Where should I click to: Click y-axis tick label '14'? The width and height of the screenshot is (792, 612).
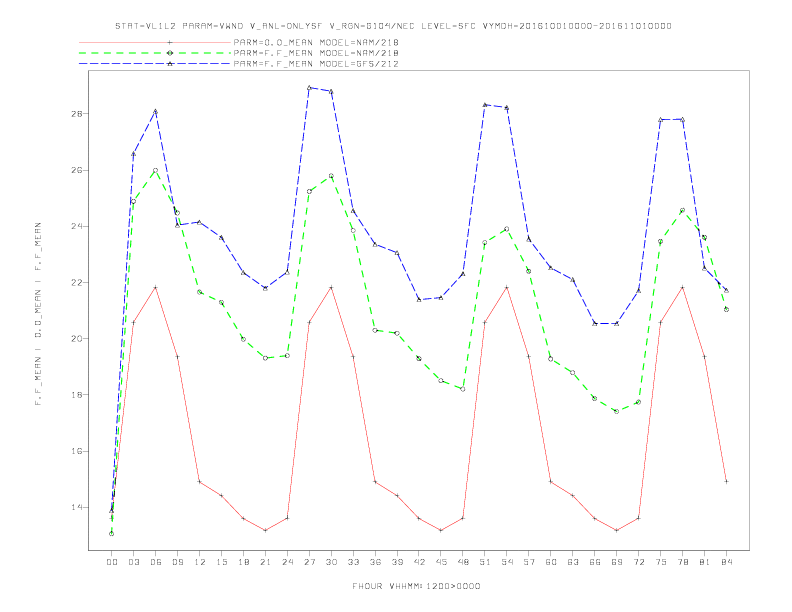tap(77, 507)
